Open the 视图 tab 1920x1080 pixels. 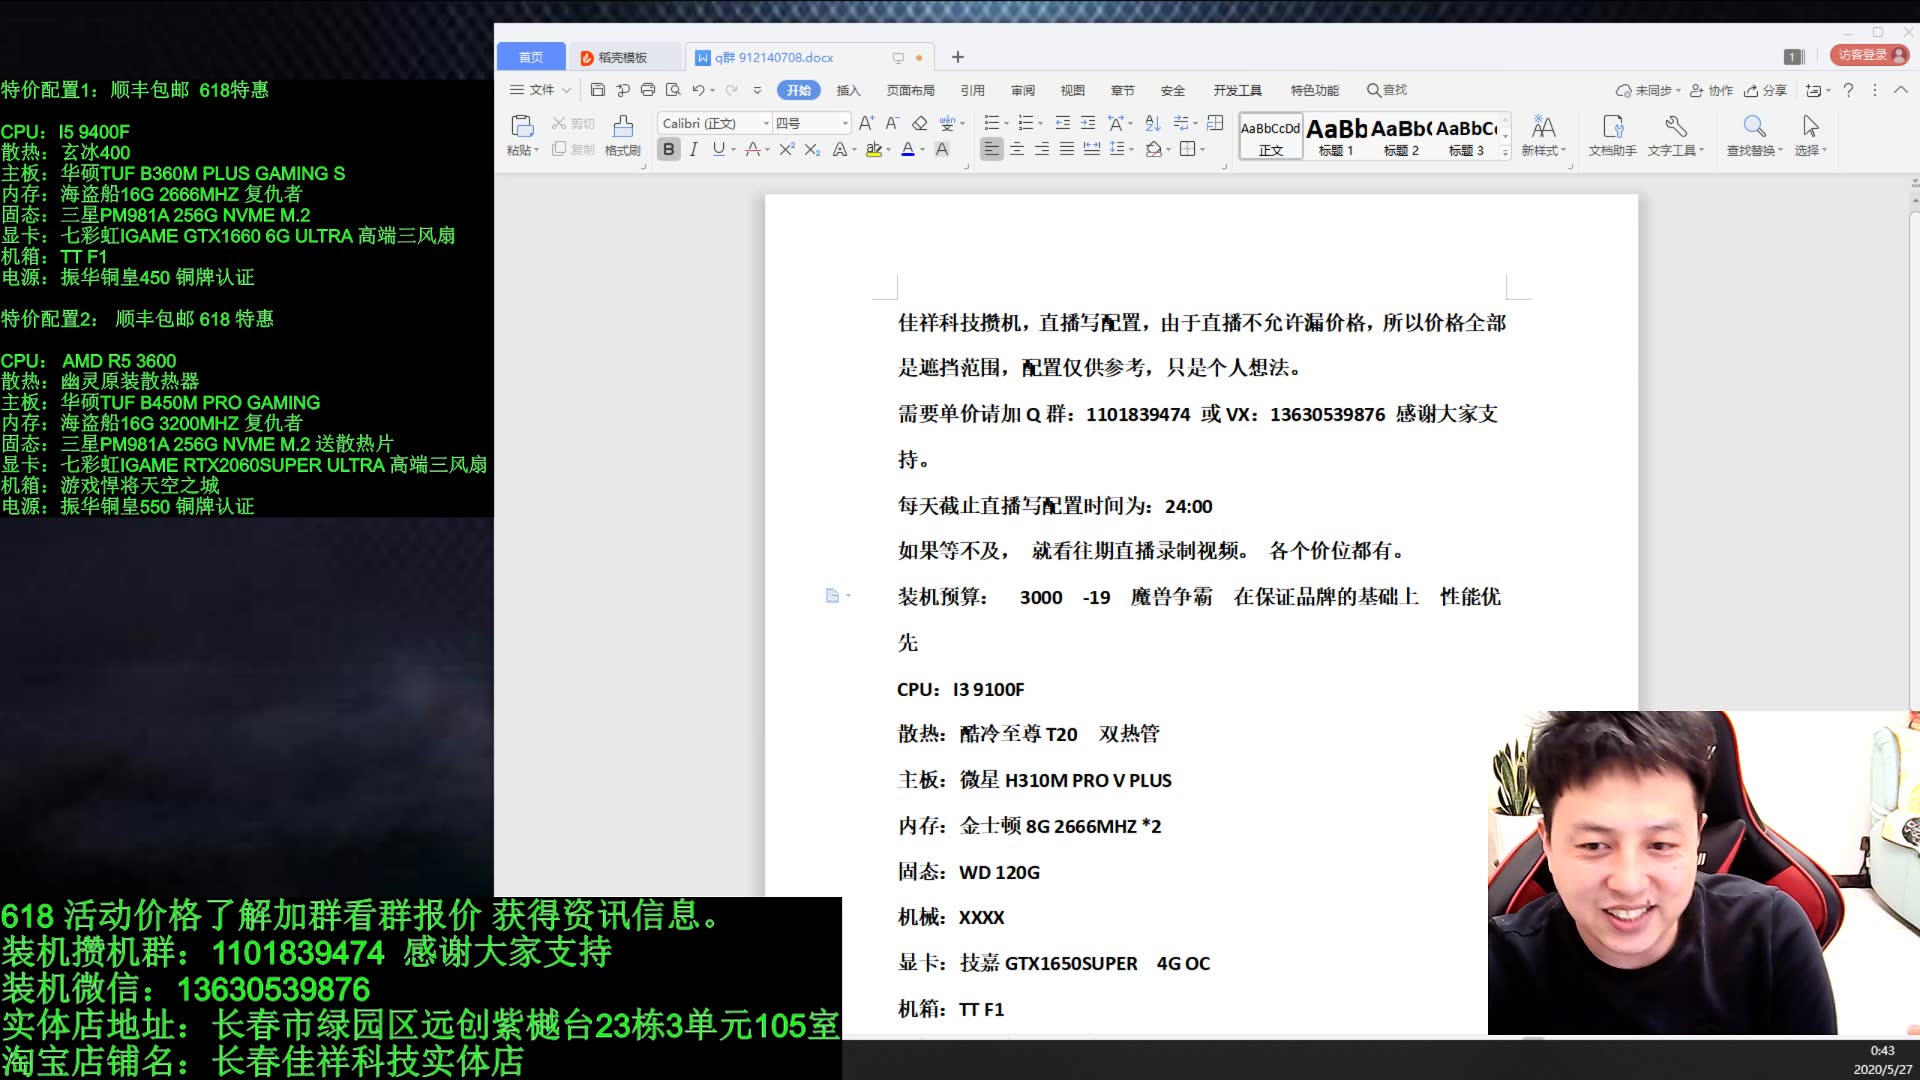click(x=1073, y=90)
